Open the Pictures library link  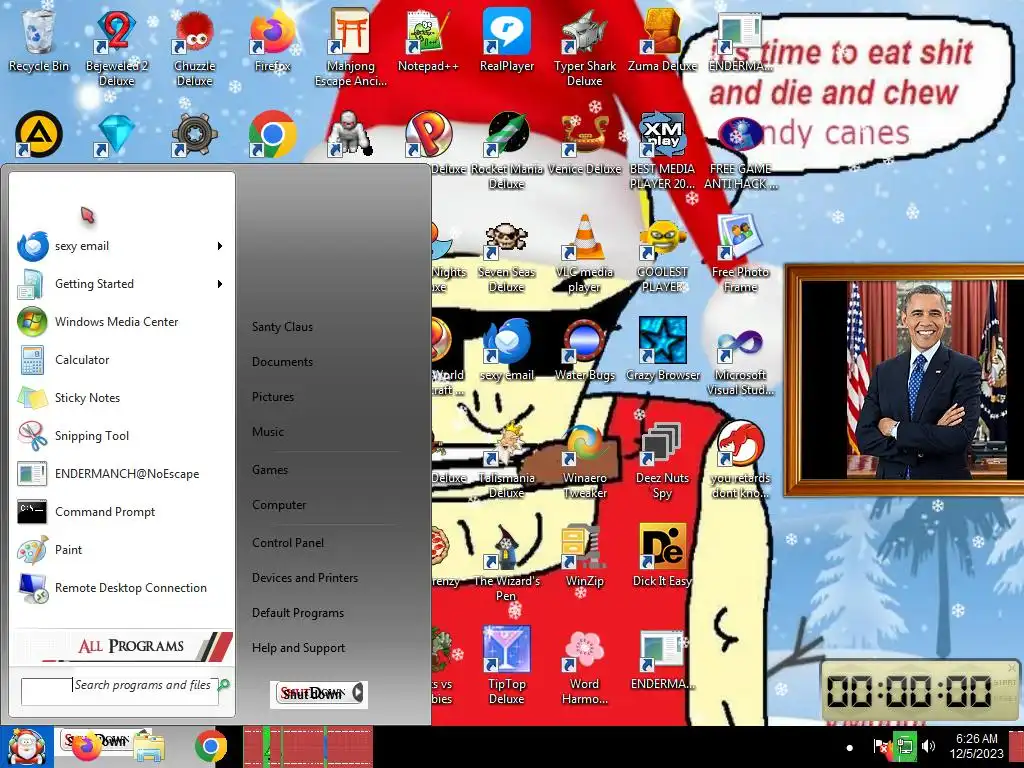(273, 396)
